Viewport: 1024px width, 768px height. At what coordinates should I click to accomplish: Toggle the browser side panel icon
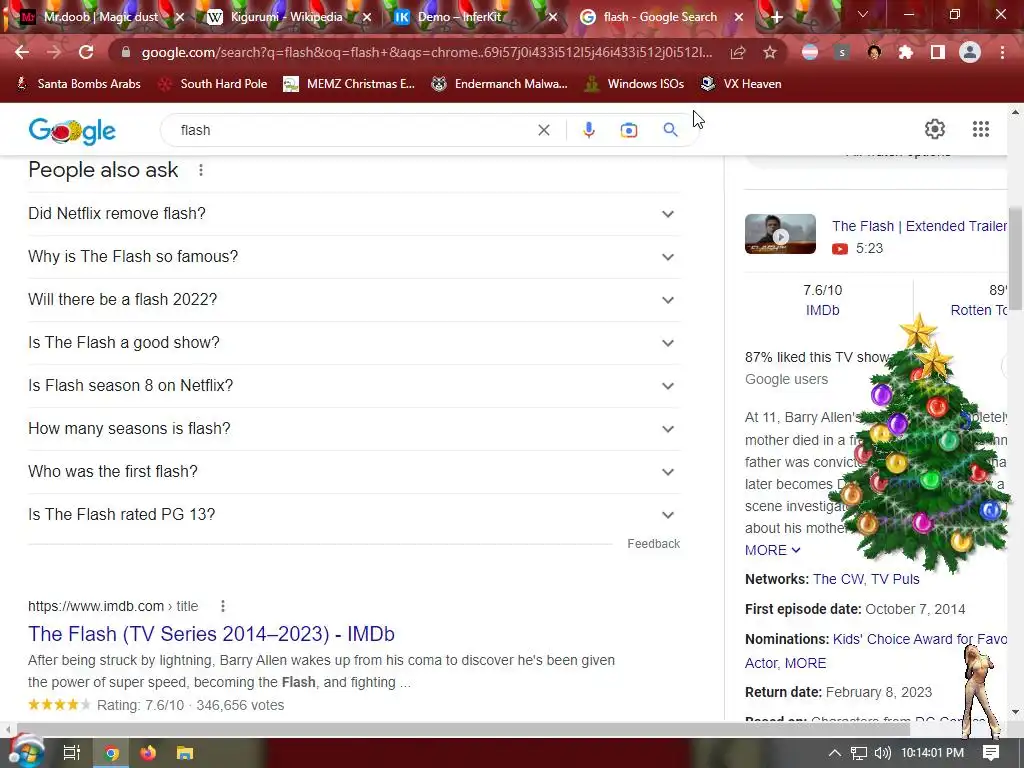pyautogui.click(x=938, y=52)
